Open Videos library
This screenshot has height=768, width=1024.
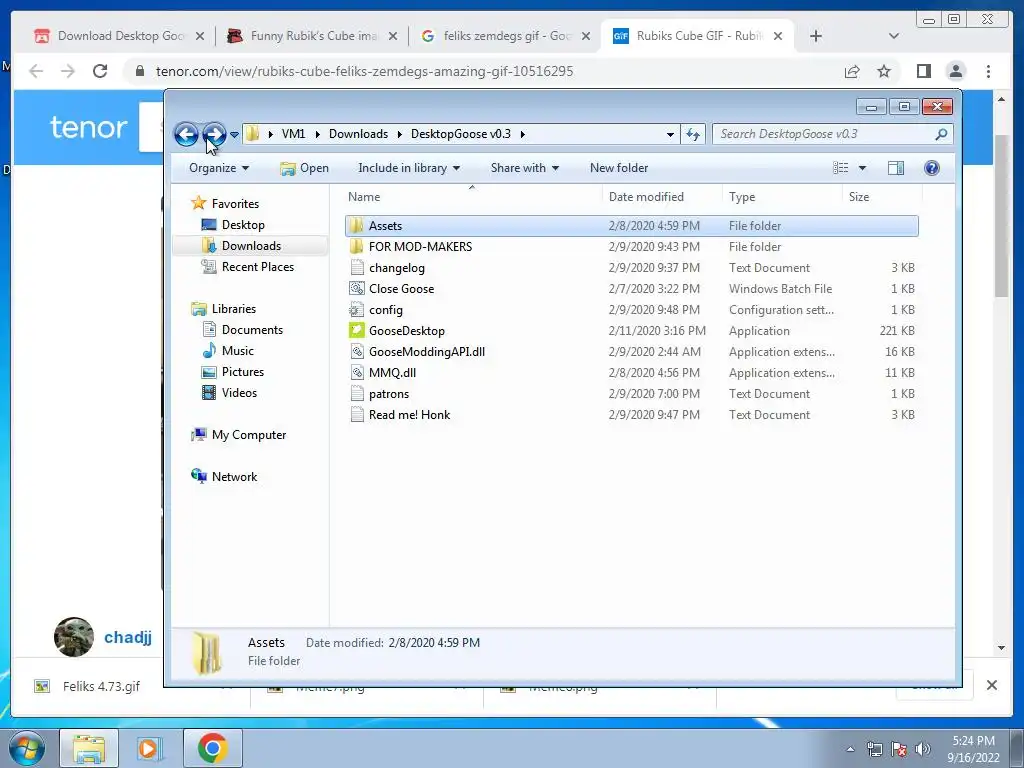239,392
